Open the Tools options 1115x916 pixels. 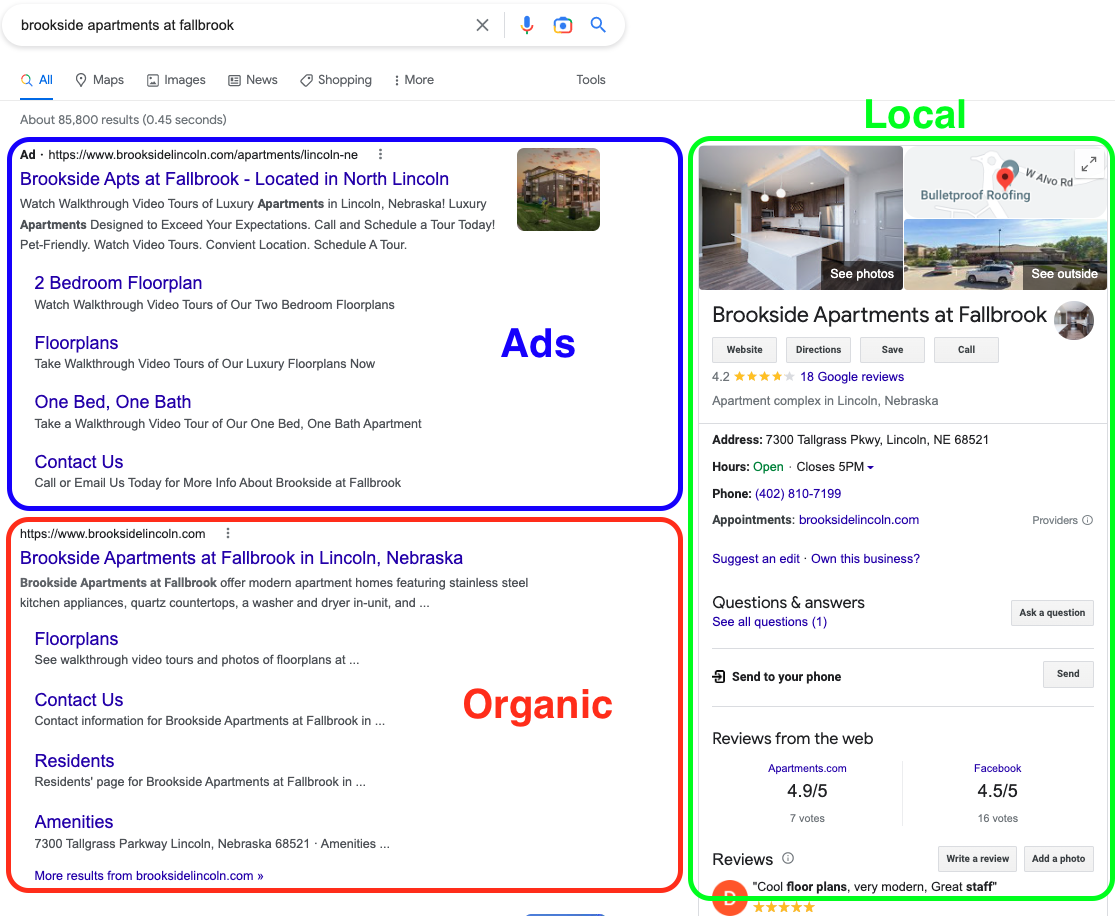click(590, 80)
